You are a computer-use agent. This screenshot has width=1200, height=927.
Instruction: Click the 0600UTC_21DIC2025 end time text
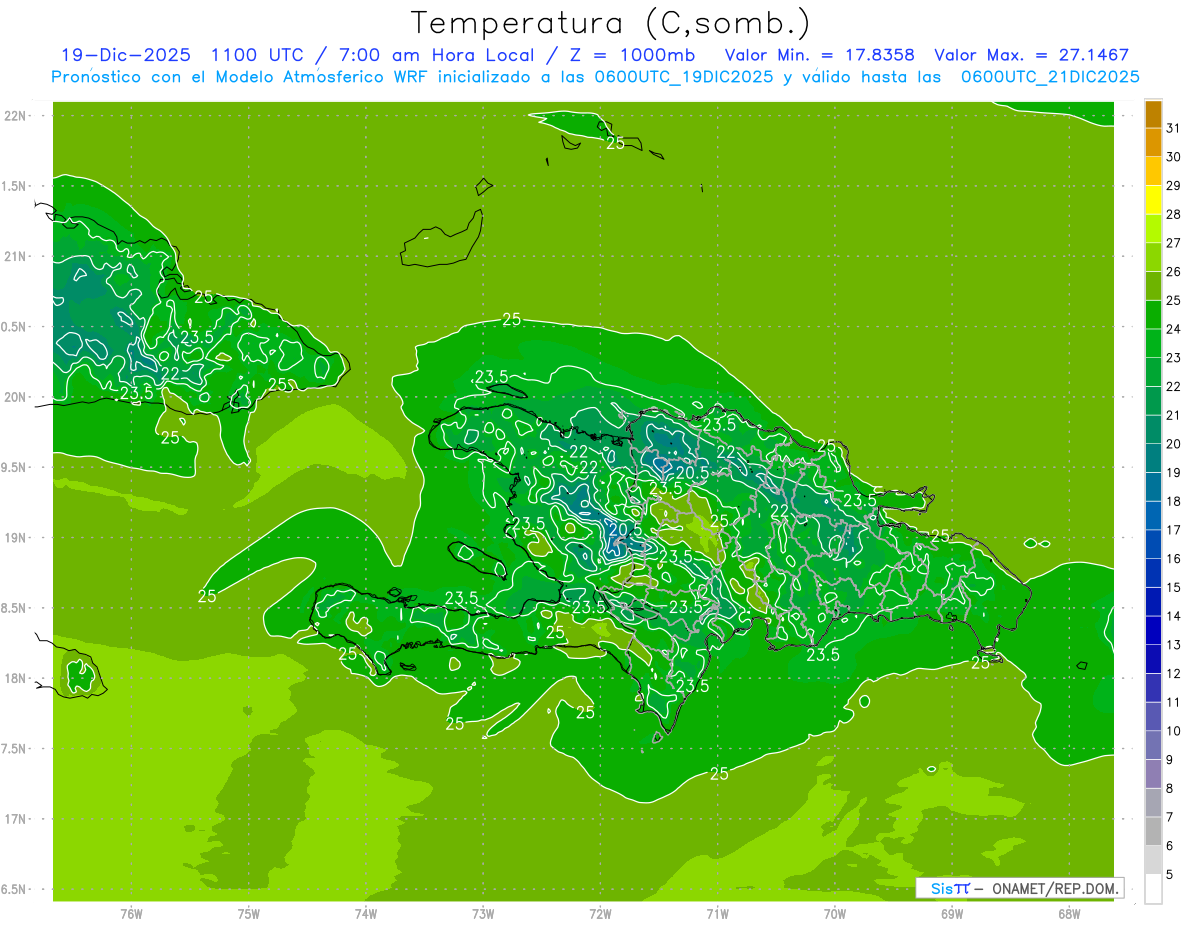(1050, 77)
